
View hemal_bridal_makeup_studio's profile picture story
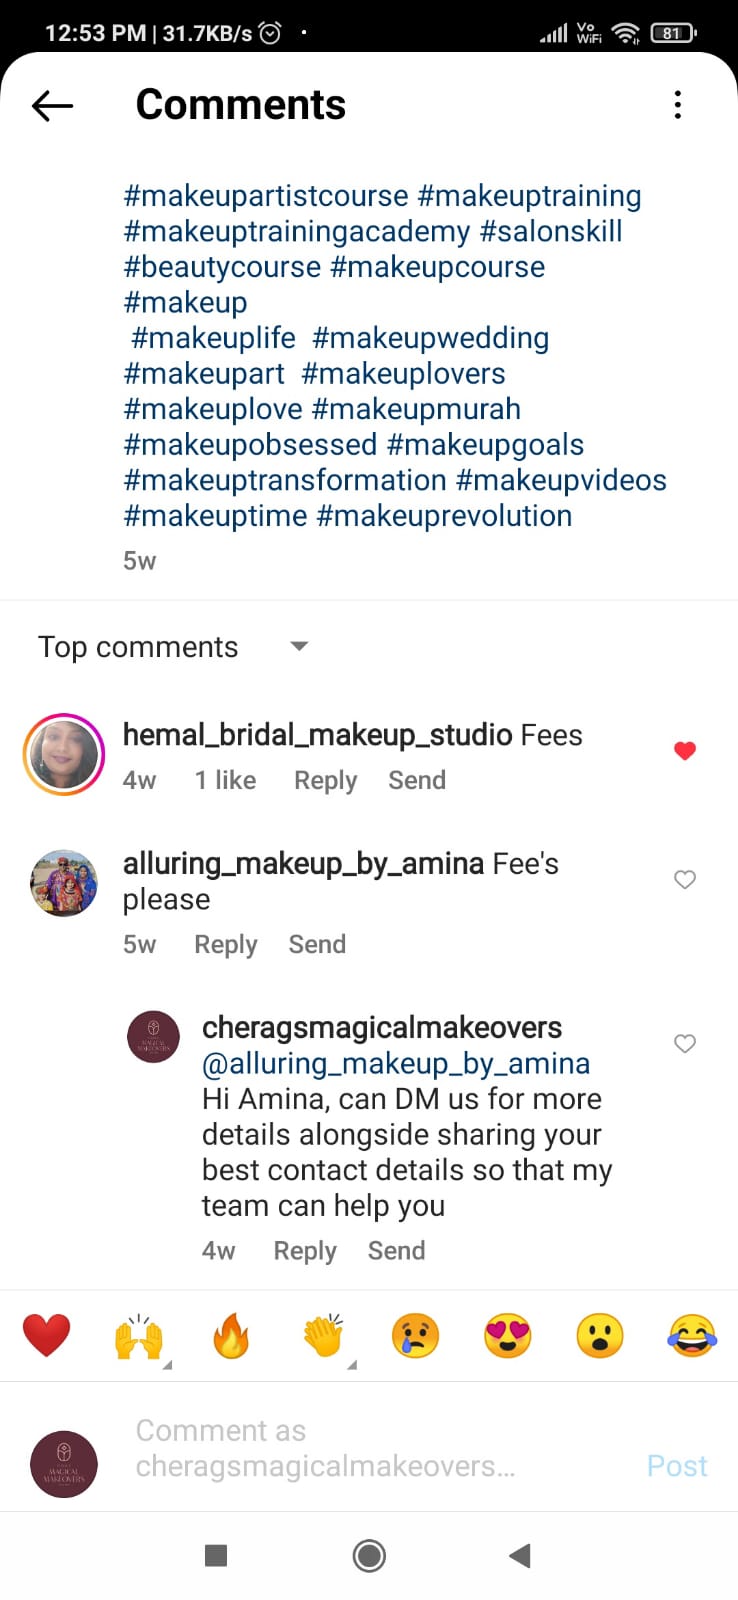pos(64,755)
